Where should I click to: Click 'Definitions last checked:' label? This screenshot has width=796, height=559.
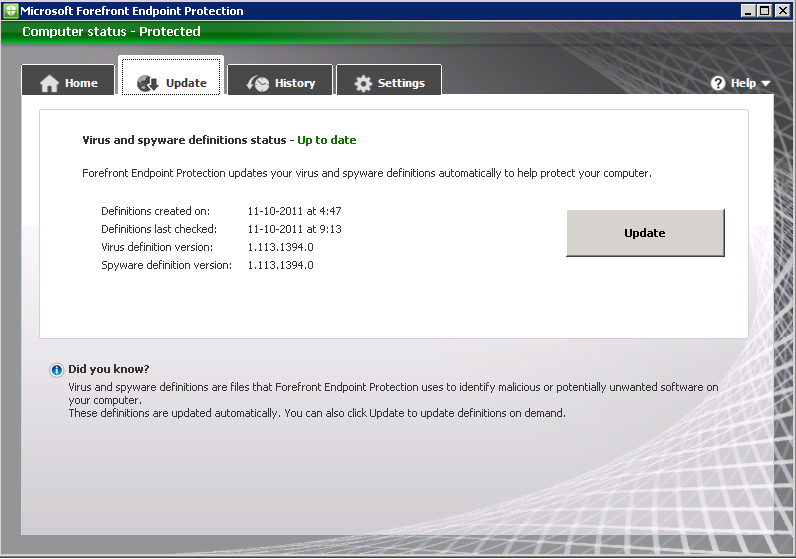point(159,229)
